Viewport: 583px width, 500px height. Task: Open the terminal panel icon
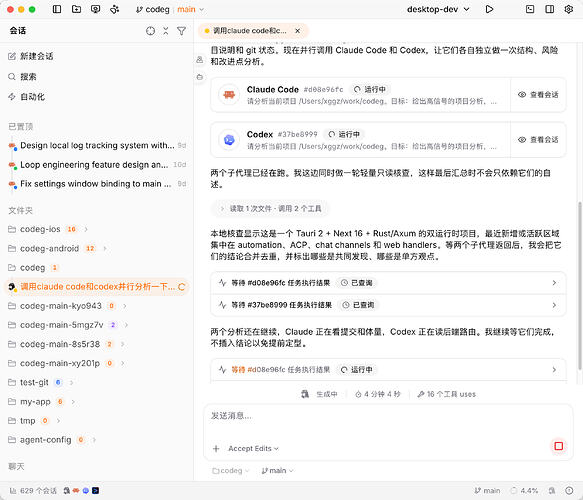[530, 9]
